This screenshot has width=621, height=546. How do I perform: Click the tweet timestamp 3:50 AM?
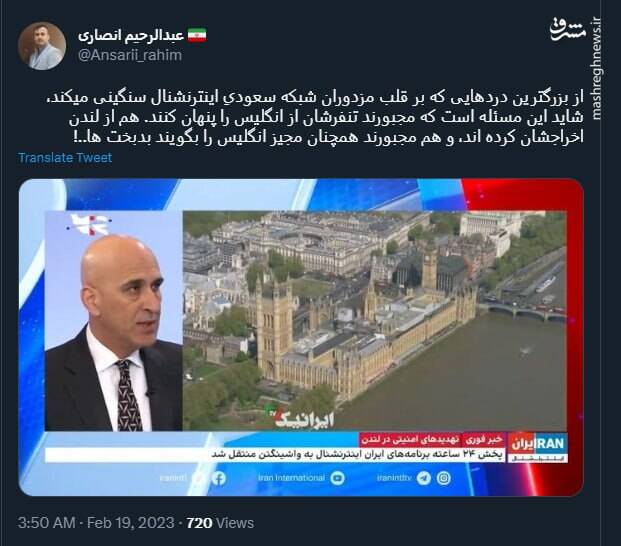click(x=47, y=523)
